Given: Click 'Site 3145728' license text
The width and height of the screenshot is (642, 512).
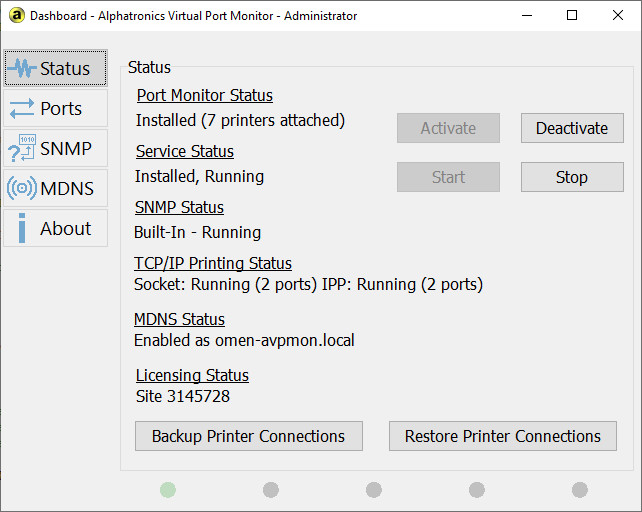Looking at the screenshot, I should (x=183, y=396).
